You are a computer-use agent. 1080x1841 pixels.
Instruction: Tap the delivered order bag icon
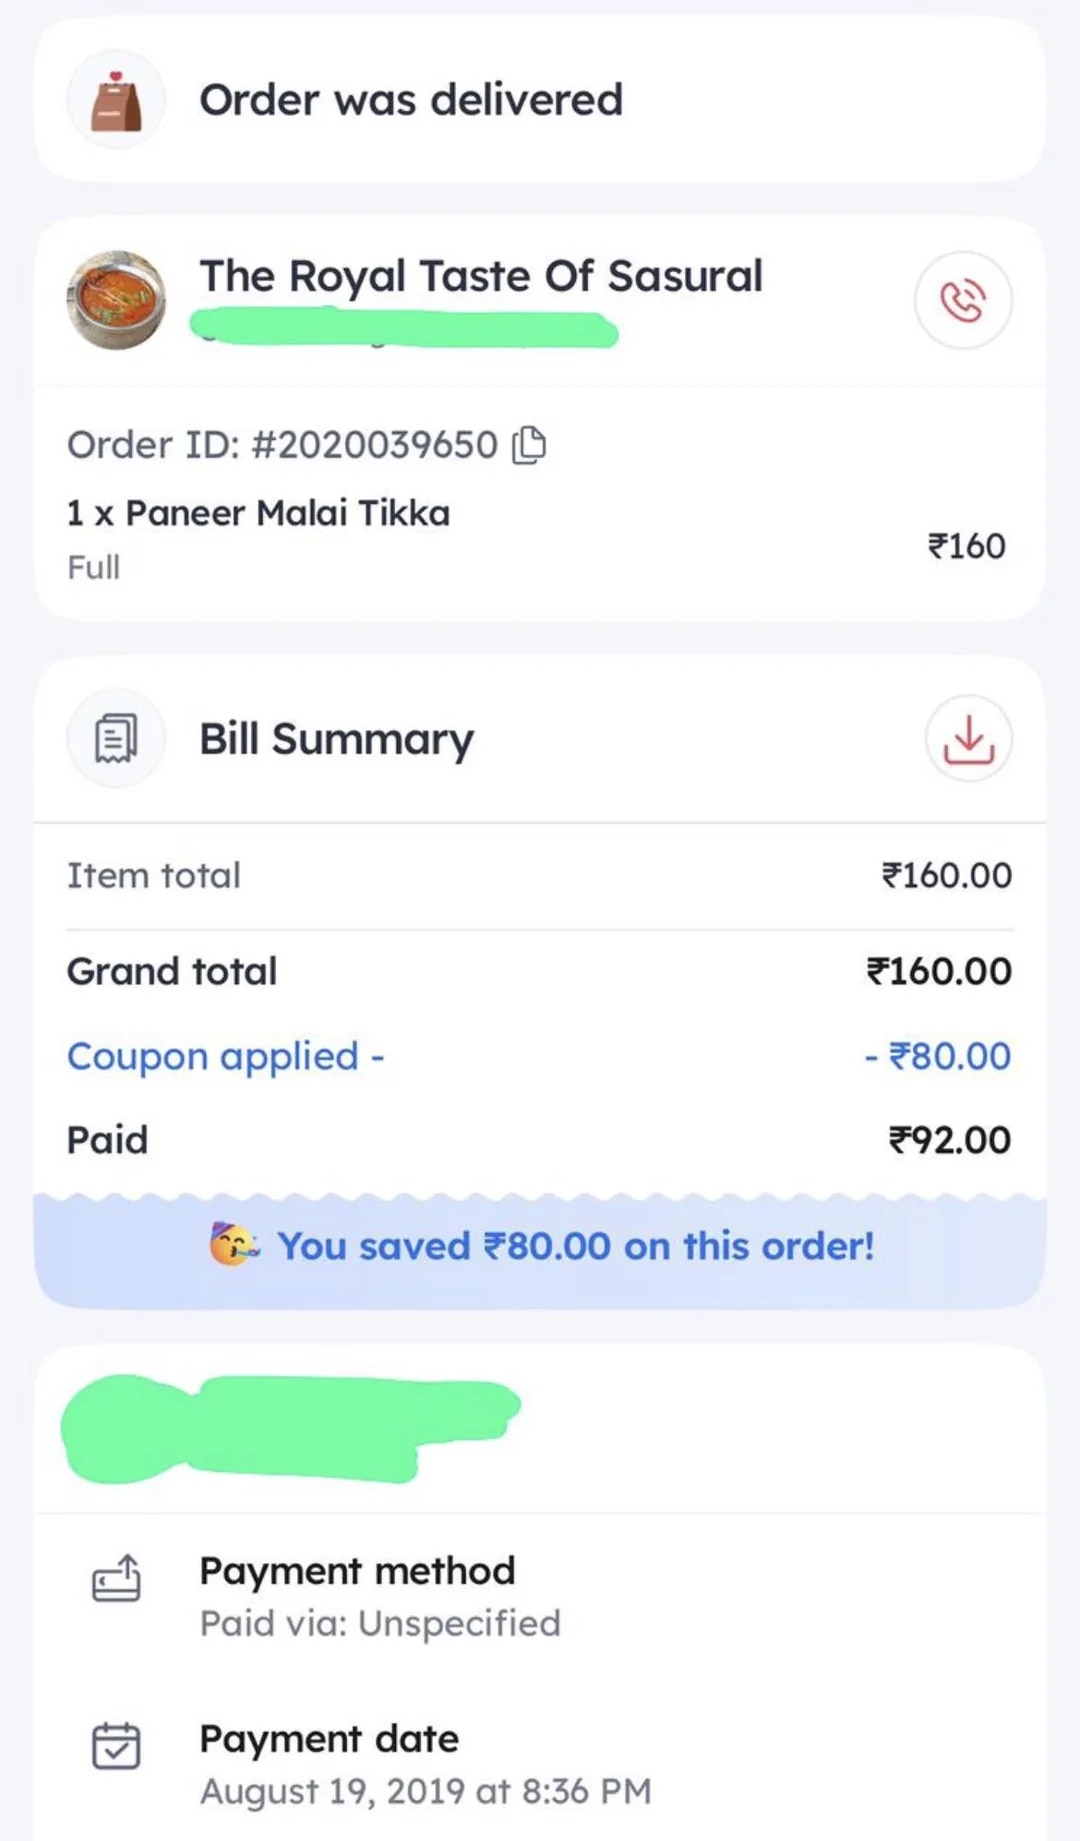[116, 100]
